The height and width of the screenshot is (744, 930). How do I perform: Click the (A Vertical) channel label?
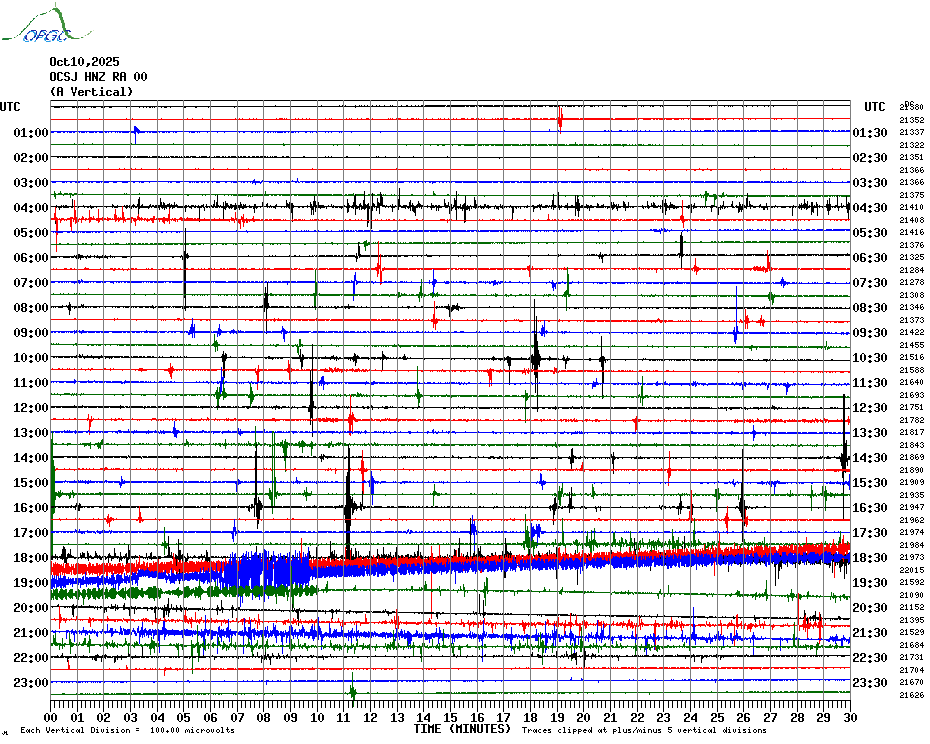point(91,92)
